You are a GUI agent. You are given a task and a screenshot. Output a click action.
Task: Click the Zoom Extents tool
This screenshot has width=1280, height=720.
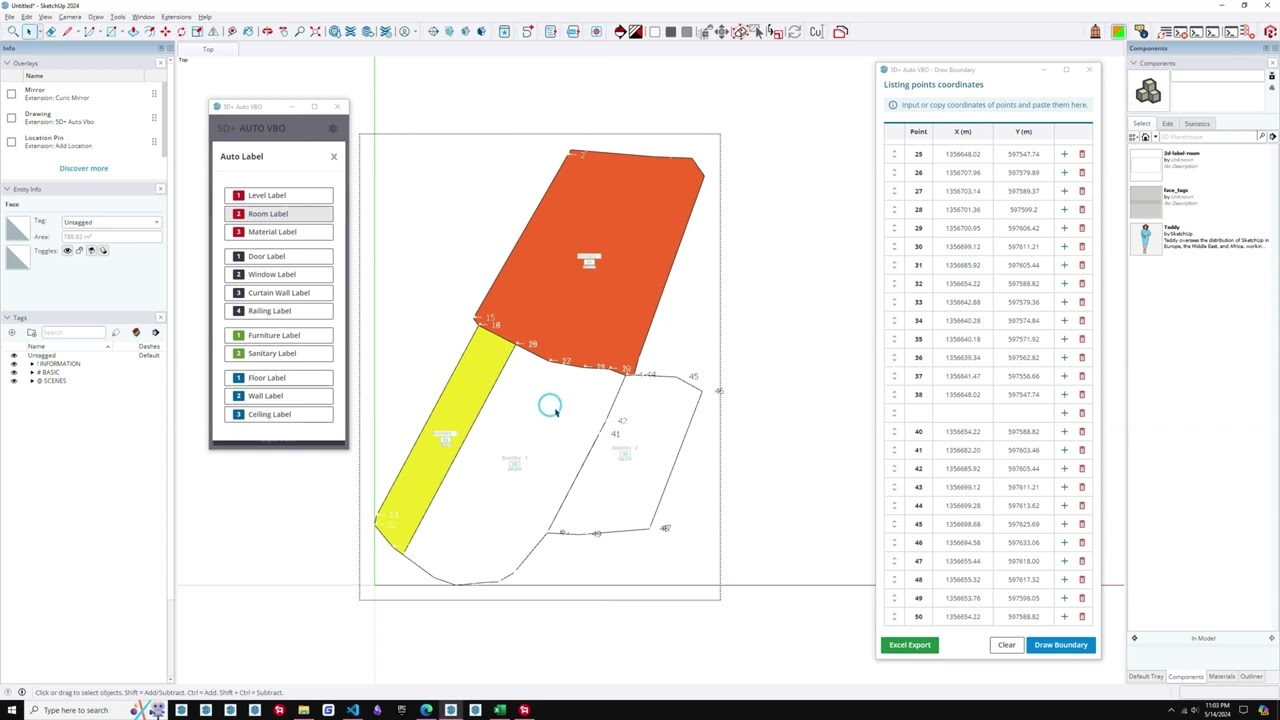[x=315, y=32]
